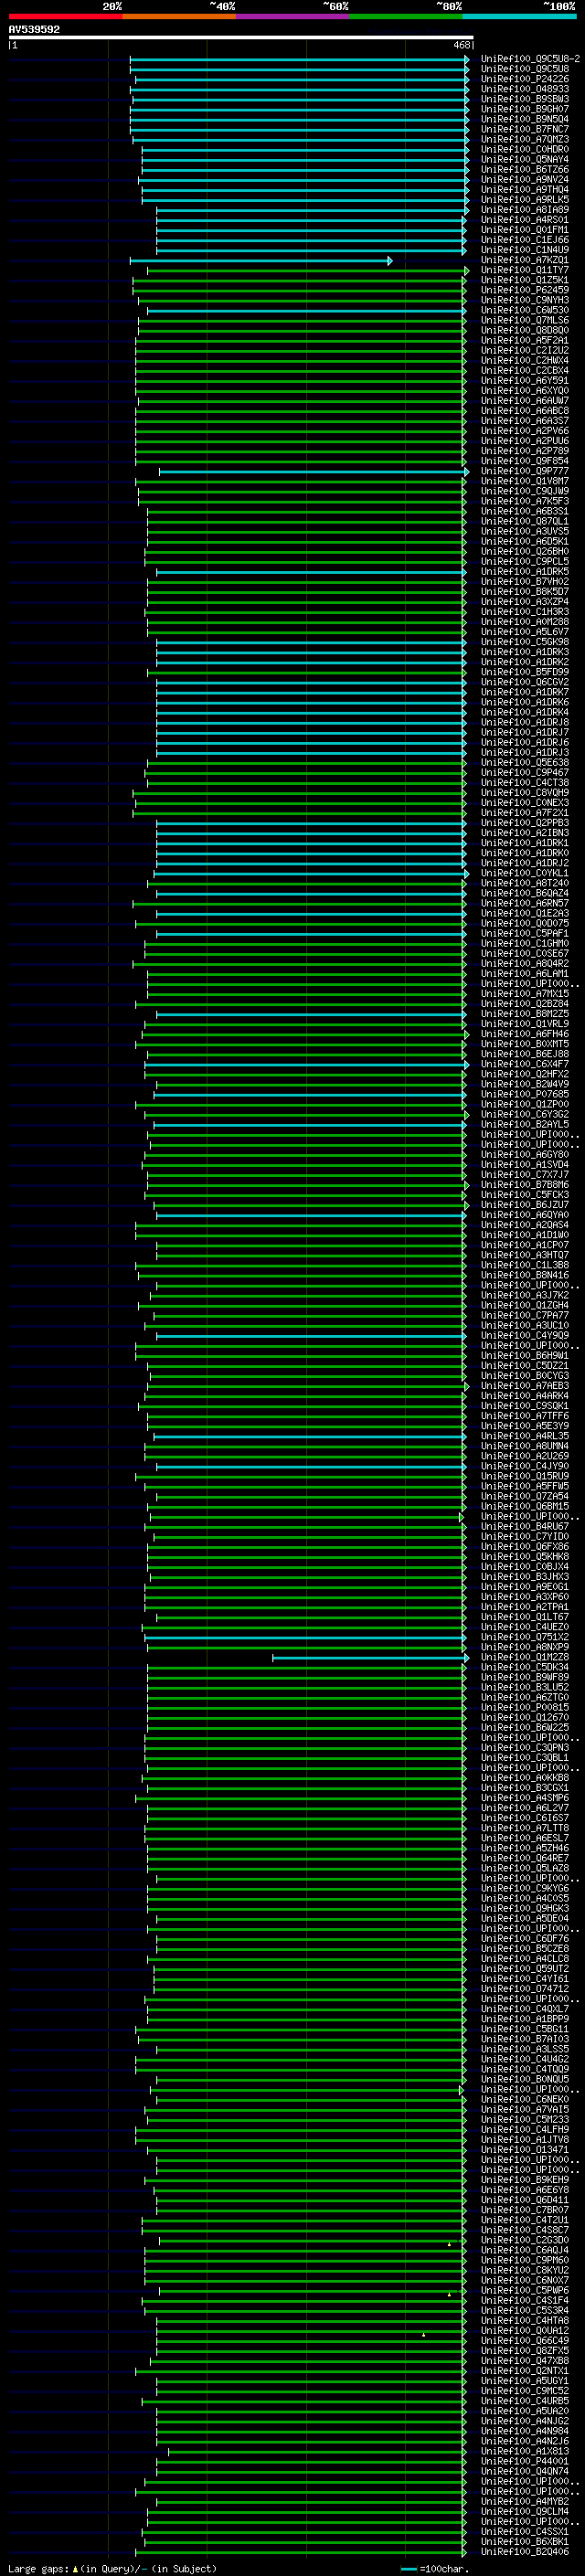Click label UniRef100_C5DK34
The height and width of the screenshot is (2576, 585).
click(x=525, y=1667)
